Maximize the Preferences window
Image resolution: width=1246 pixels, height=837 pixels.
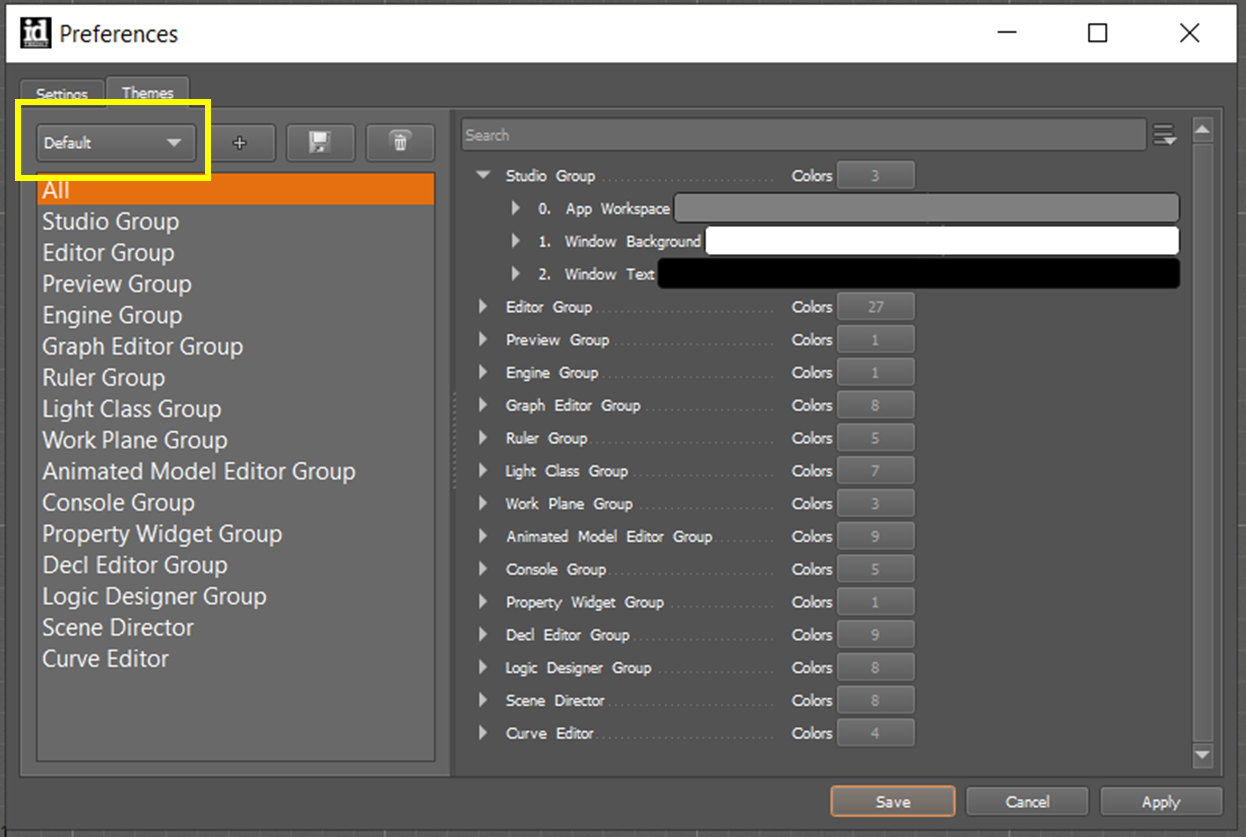pos(1097,33)
